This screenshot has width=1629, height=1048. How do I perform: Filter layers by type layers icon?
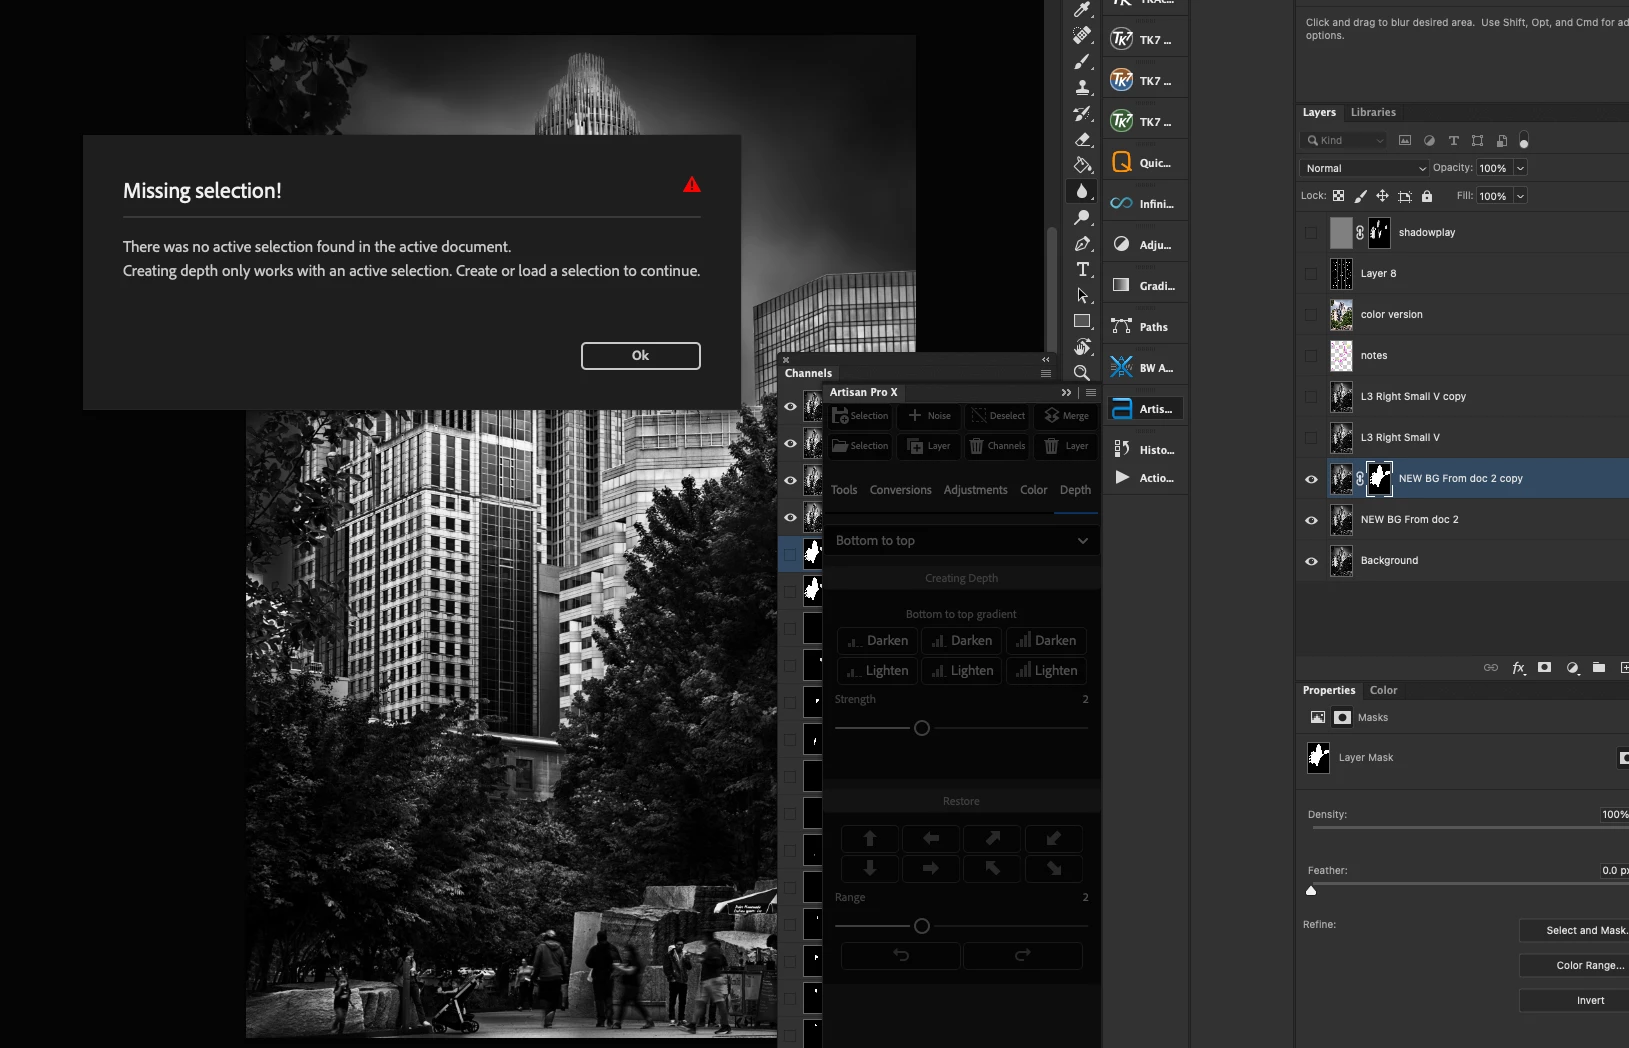1453,141
